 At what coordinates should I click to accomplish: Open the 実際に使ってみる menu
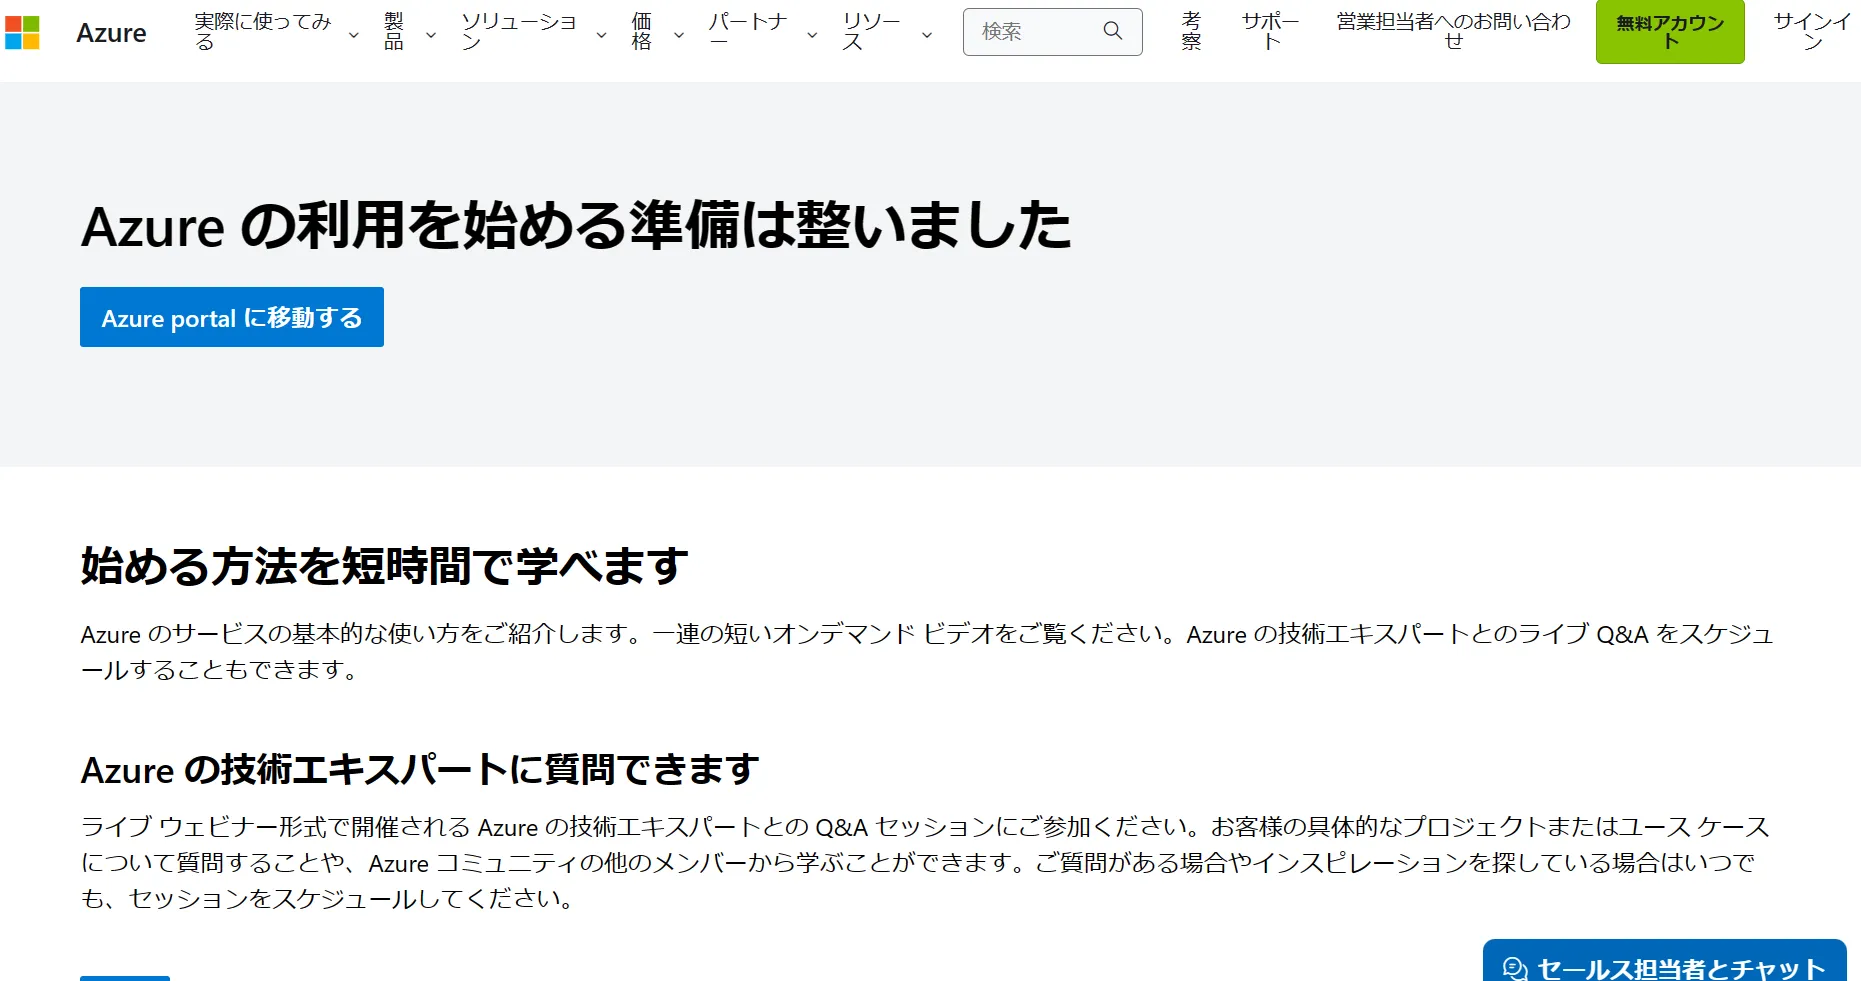pyautogui.click(x=262, y=32)
